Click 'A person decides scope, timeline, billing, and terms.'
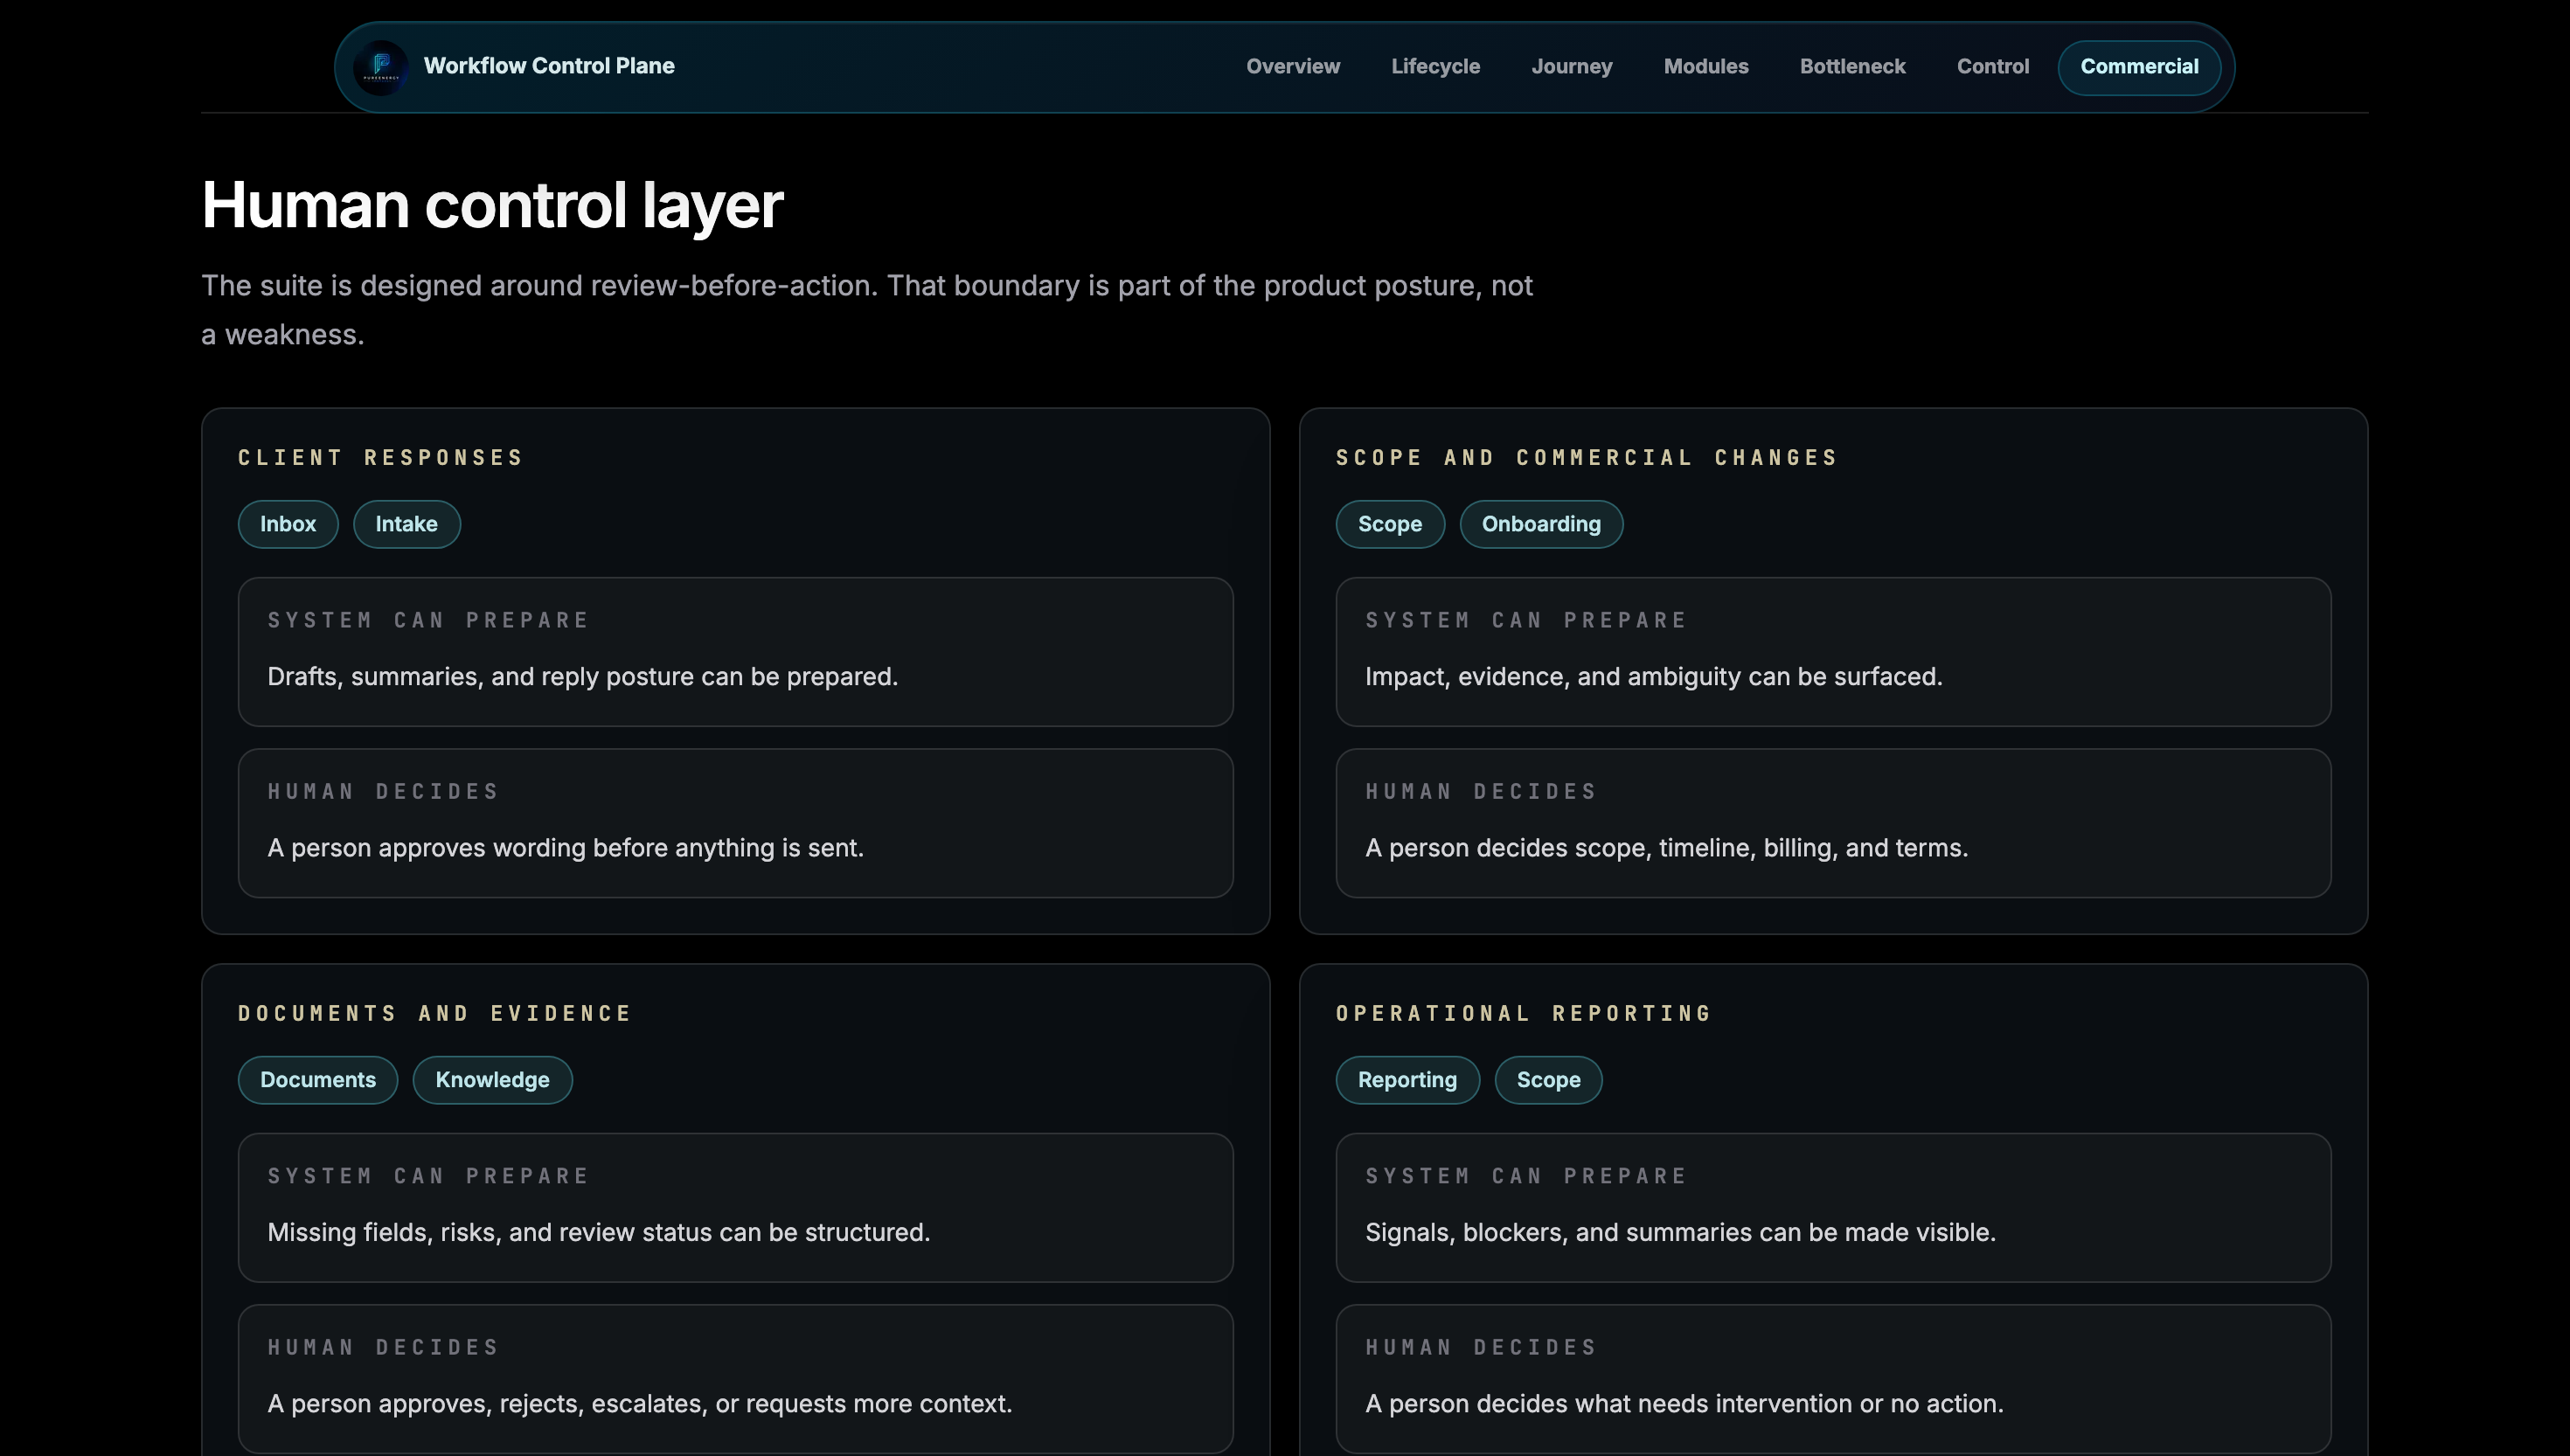2570x1456 pixels. (x=1667, y=848)
